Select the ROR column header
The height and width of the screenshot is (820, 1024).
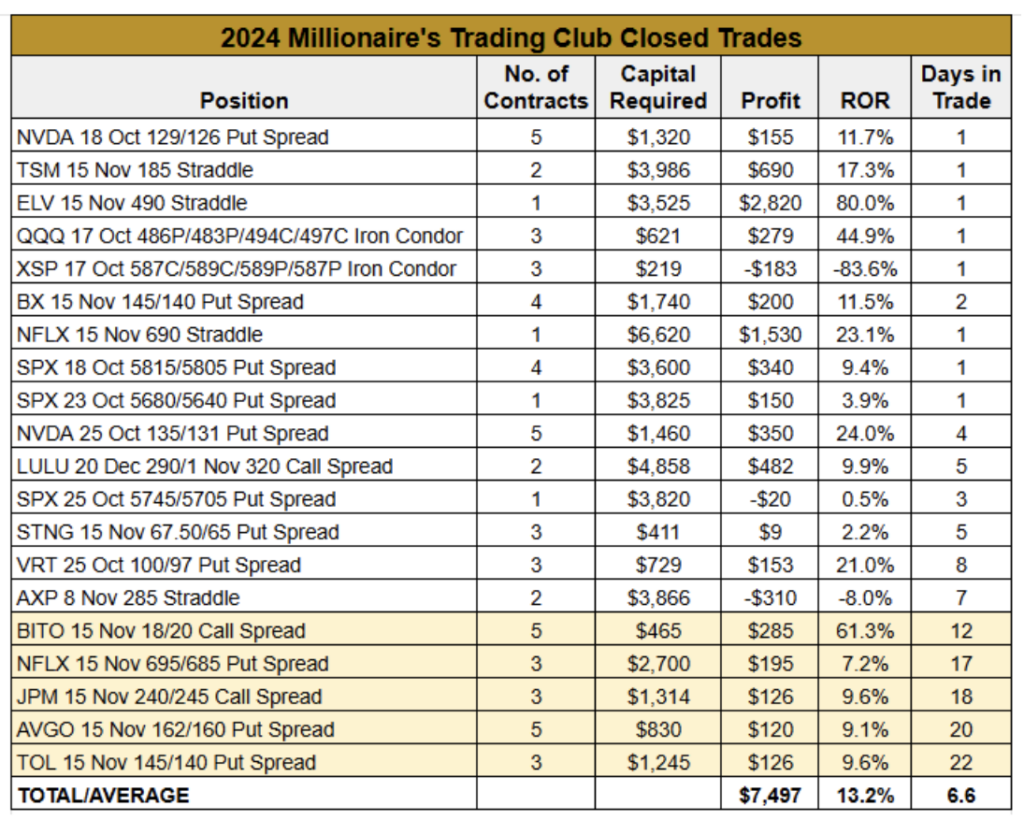pyautogui.click(x=865, y=87)
